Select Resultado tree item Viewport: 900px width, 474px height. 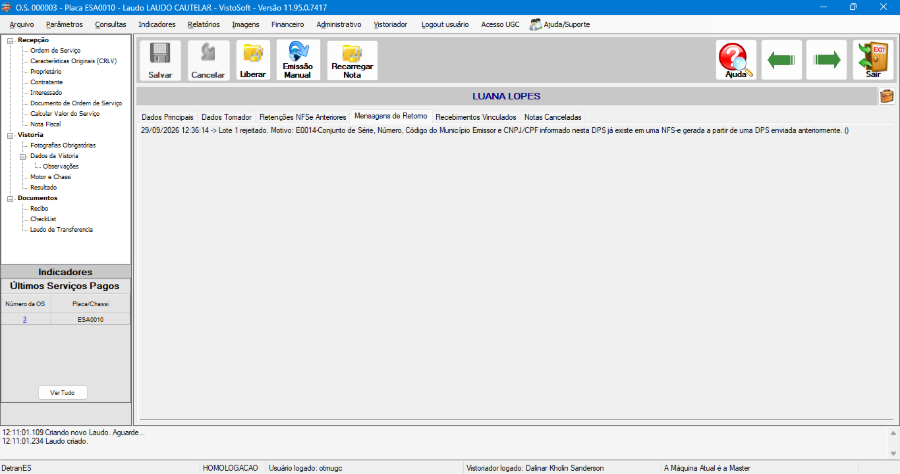click(44, 188)
